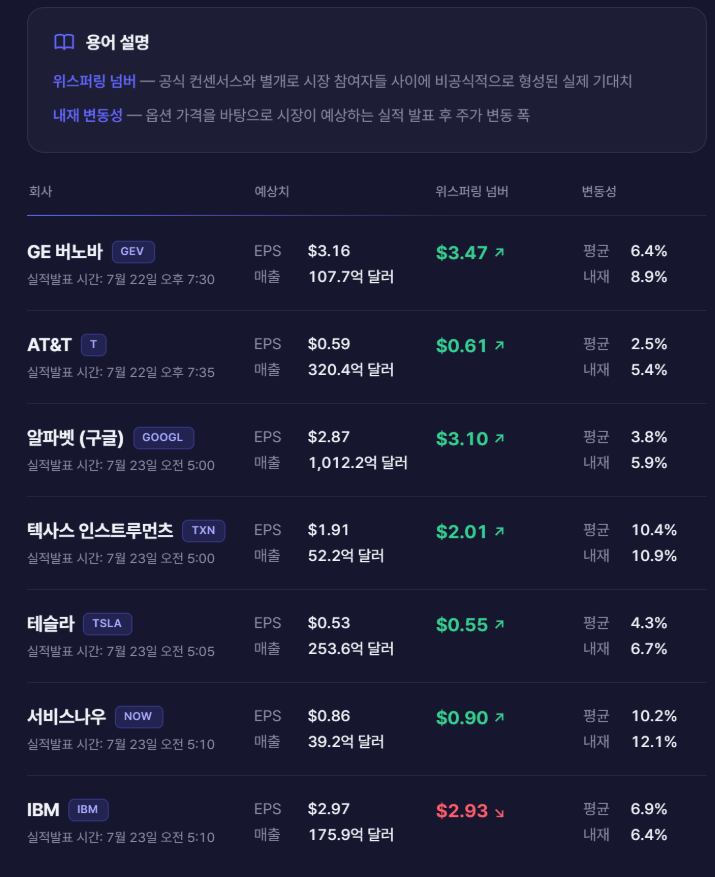This screenshot has height=877, width=715.
Task: Click the green up arrow next to $3.47
Action: click(x=499, y=252)
